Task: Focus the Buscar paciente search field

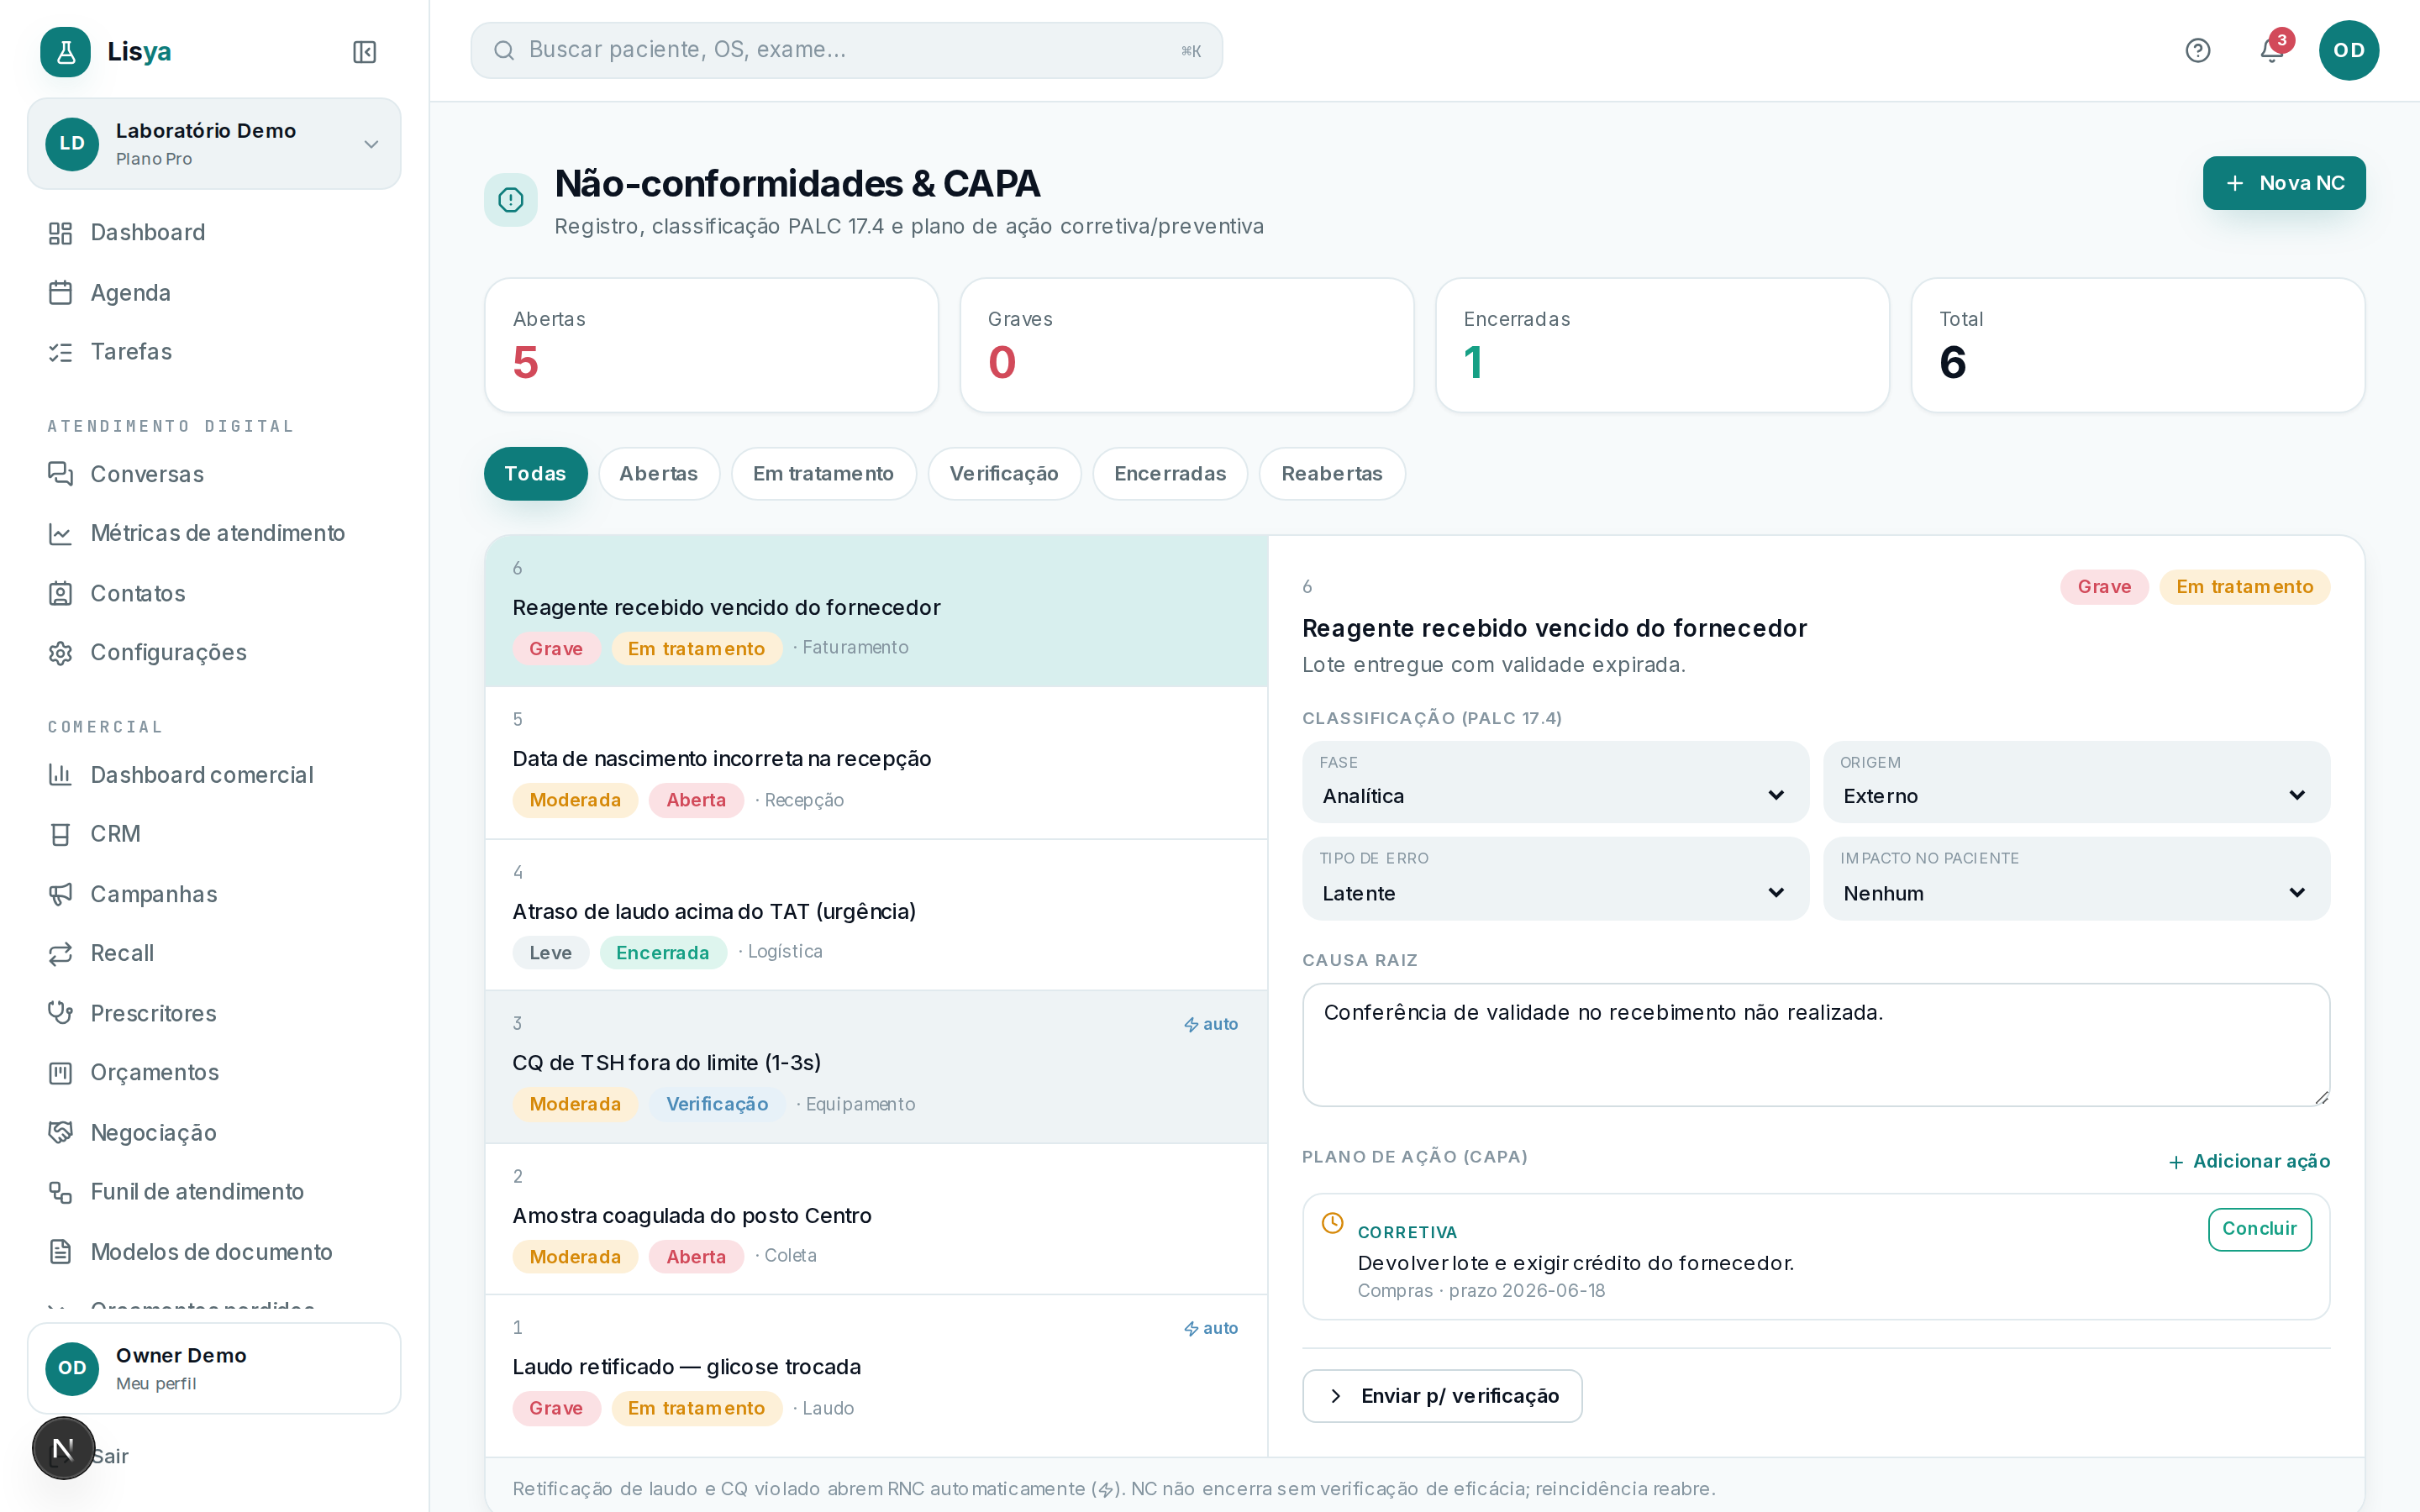Action: [846, 50]
